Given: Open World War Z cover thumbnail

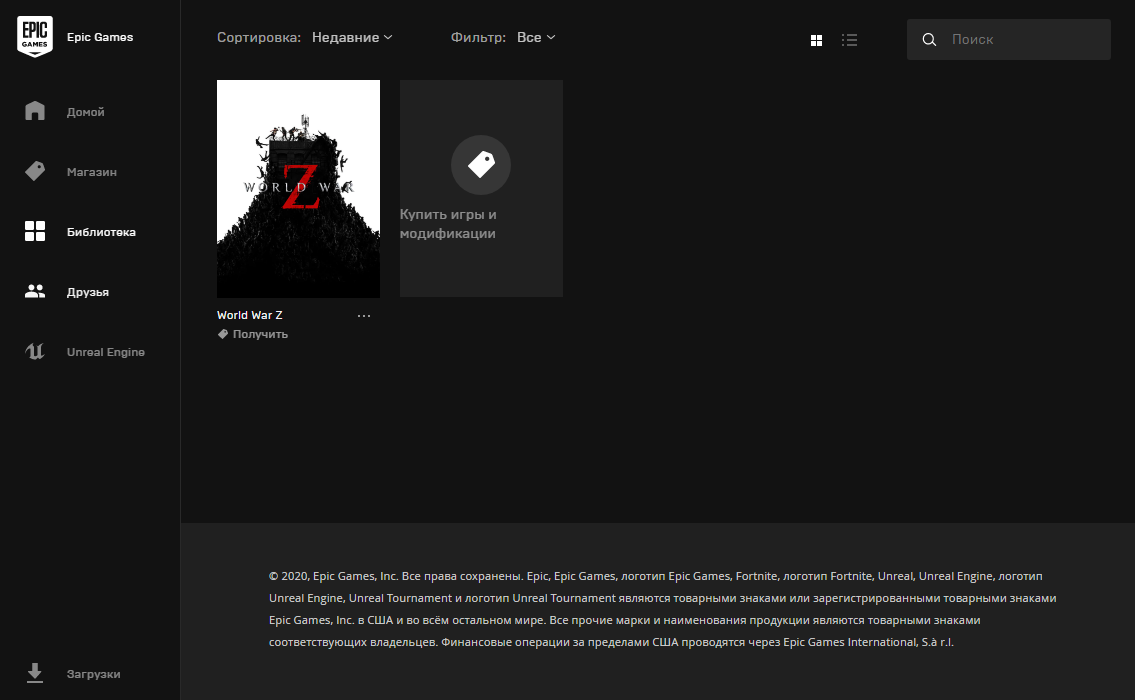Looking at the screenshot, I should (x=298, y=188).
